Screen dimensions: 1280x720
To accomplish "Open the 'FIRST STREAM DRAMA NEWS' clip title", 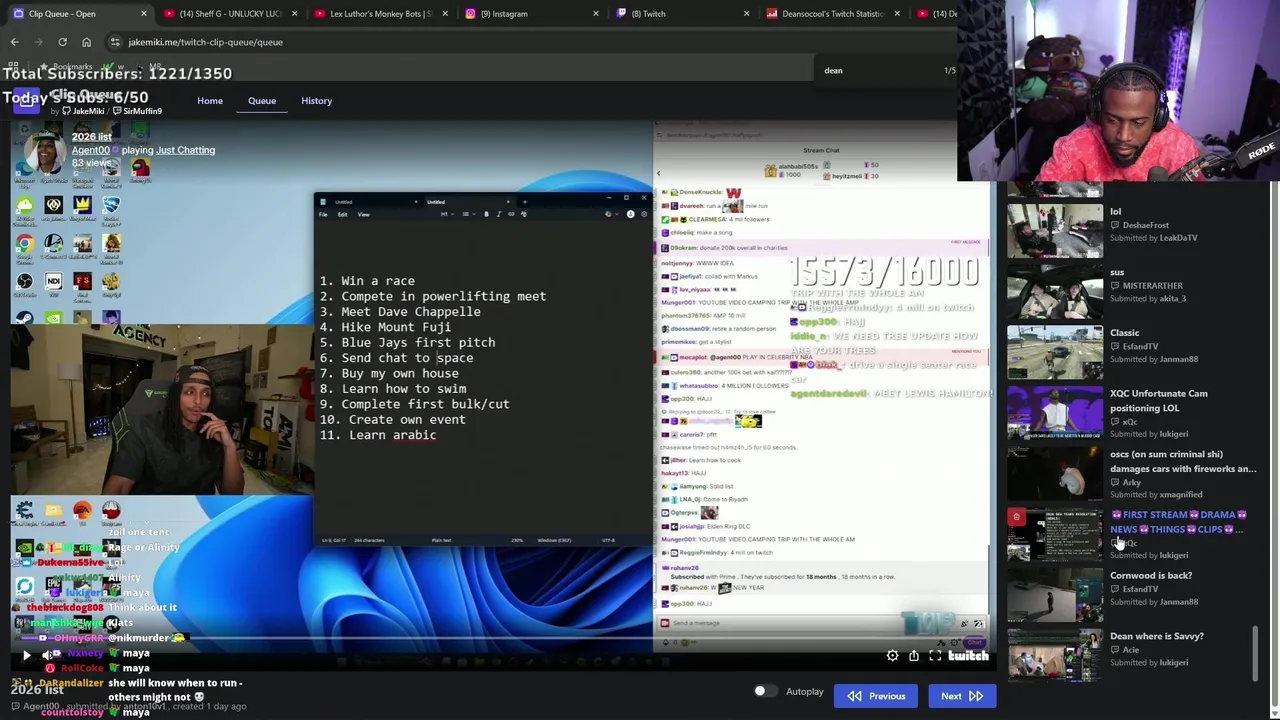I will click(x=1179, y=522).
